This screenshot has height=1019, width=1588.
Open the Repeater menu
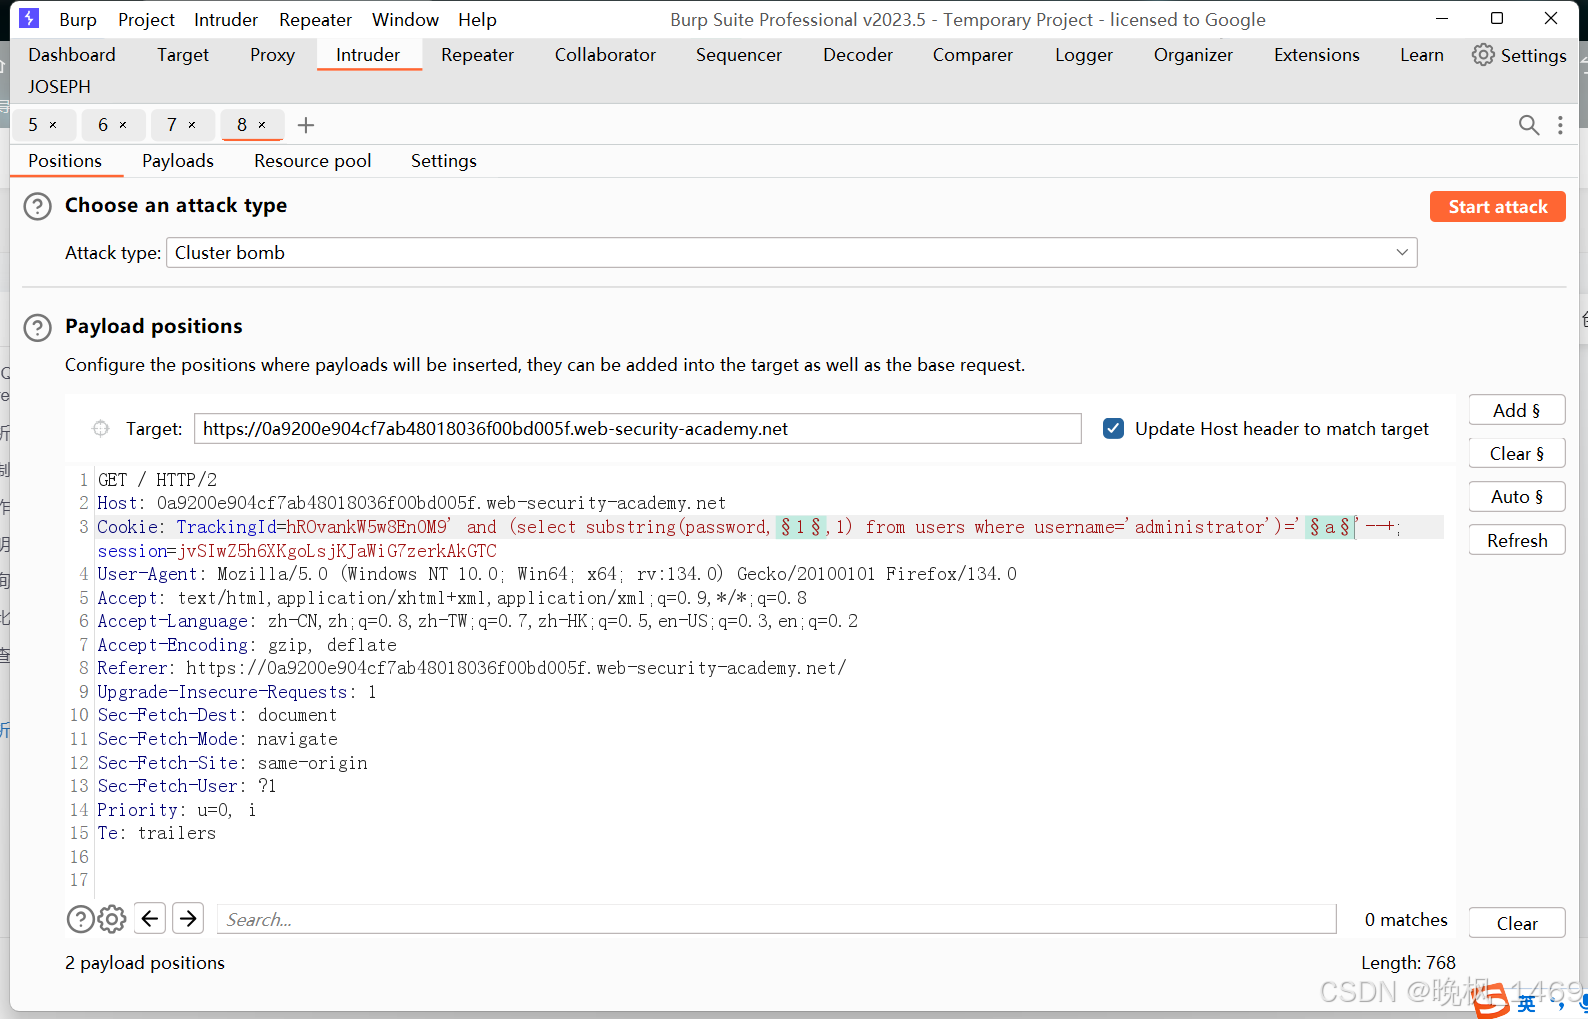315,19
